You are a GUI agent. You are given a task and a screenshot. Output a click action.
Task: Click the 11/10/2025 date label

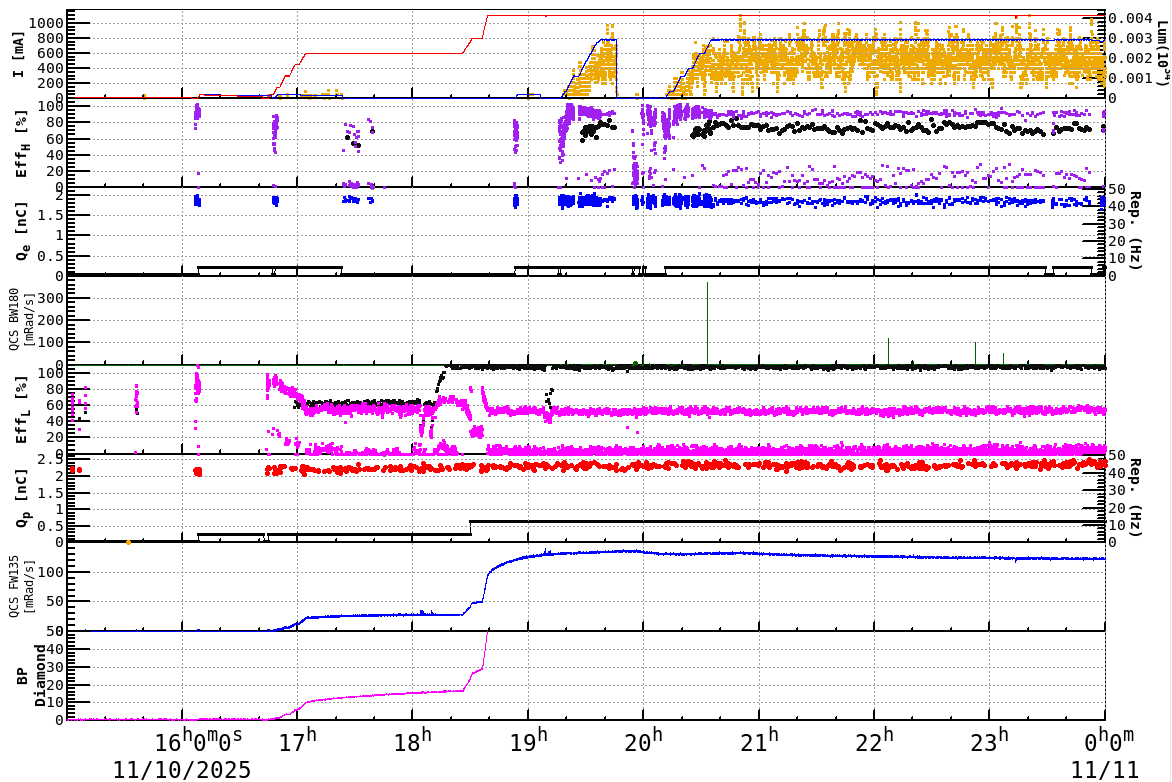182,770
